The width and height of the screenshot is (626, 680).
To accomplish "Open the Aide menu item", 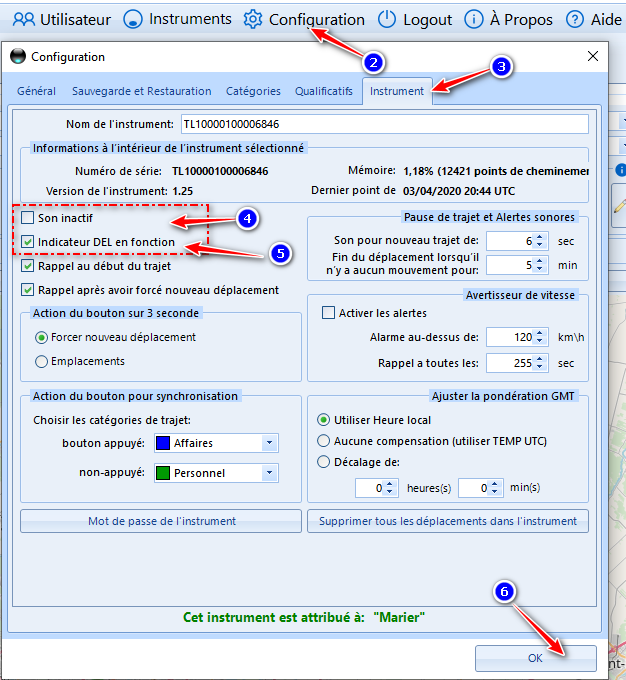I will (x=606, y=20).
